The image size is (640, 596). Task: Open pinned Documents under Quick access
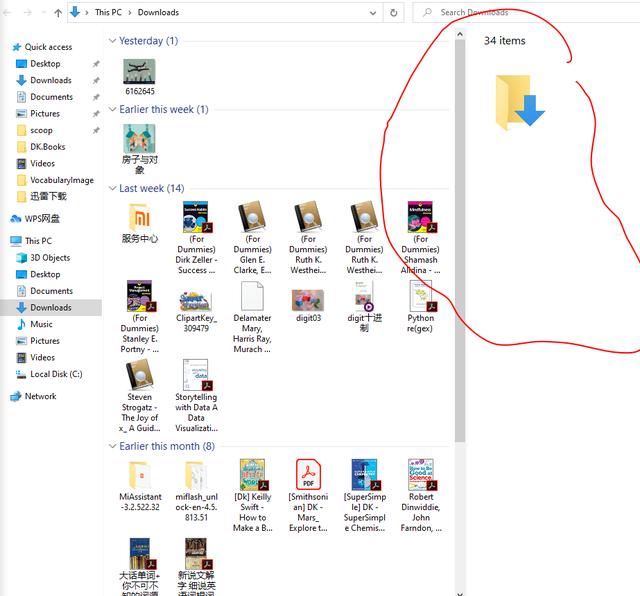point(51,97)
